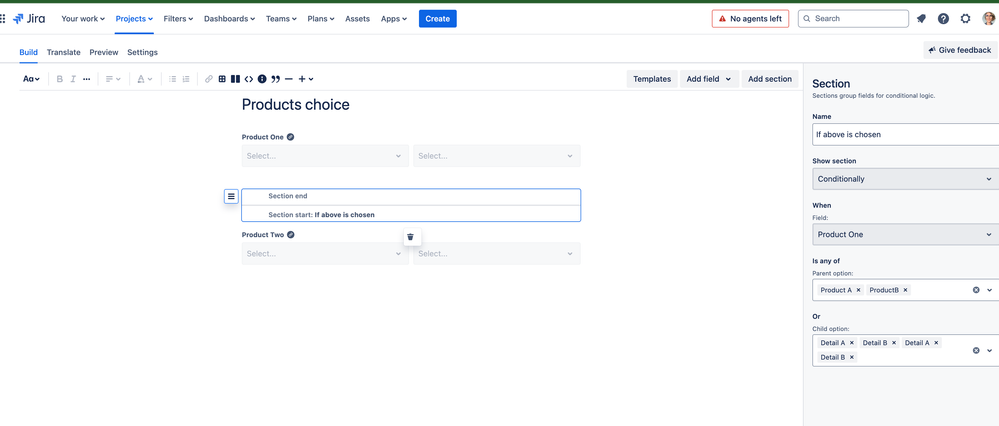Screen dimensions: 999x426
Task: Insert an info panel
Action: (262, 79)
